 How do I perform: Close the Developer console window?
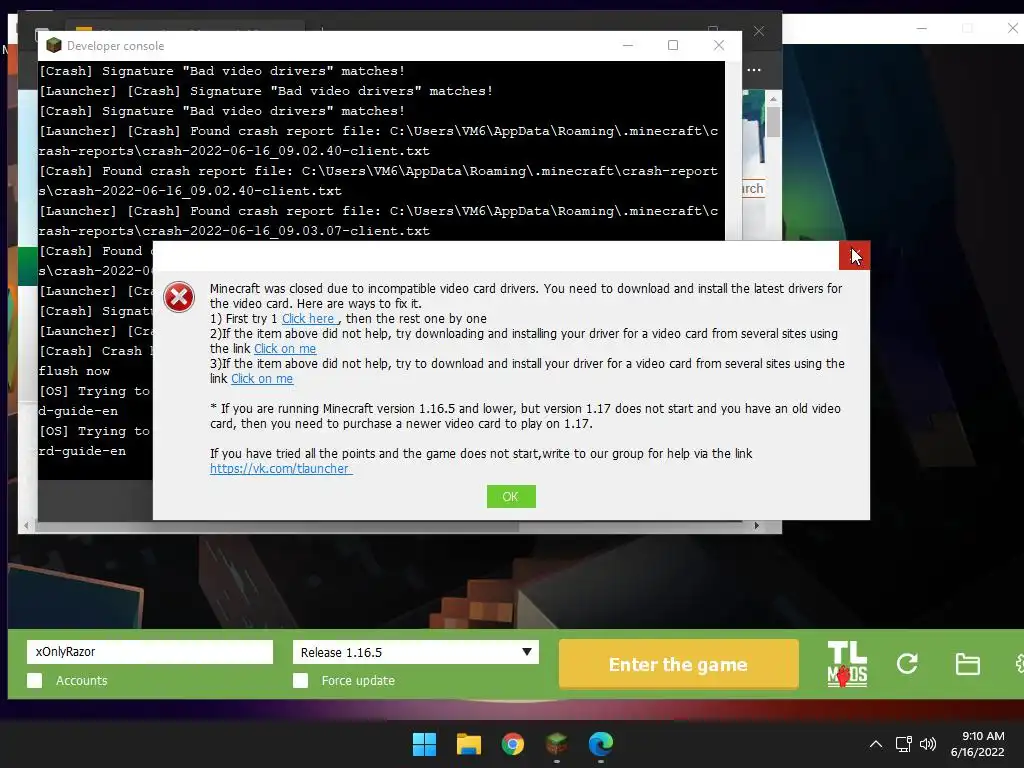(718, 45)
